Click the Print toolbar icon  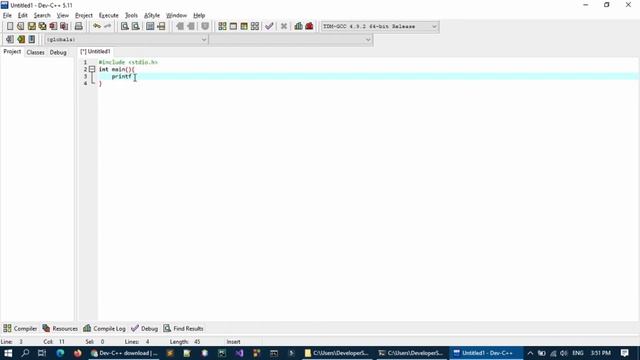tap(78, 26)
